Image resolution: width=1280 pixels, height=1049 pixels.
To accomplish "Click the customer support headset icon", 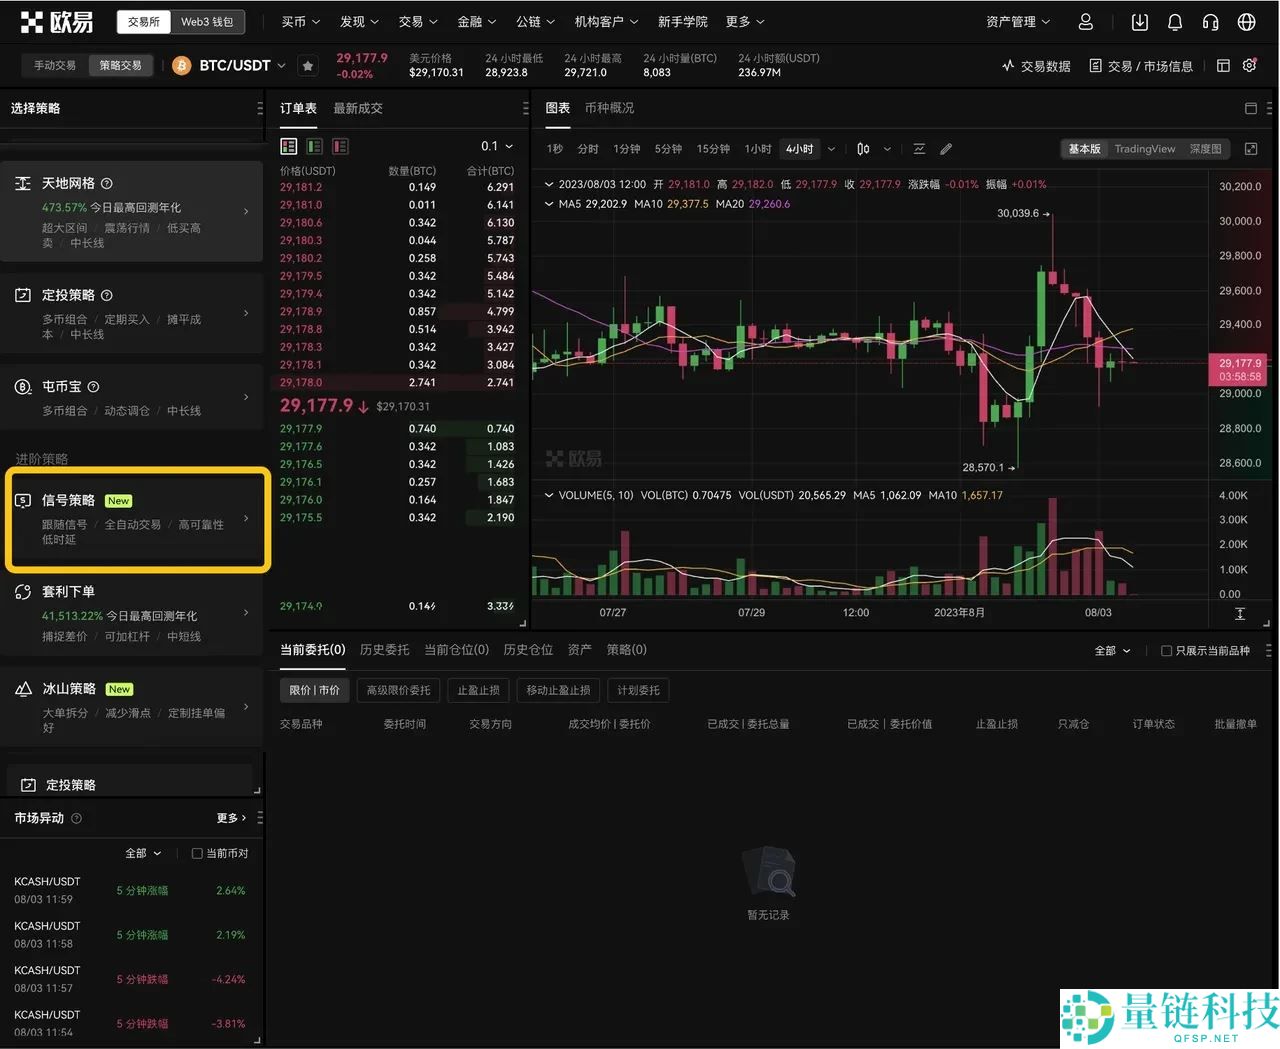I will pyautogui.click(x=1211, y=21).
